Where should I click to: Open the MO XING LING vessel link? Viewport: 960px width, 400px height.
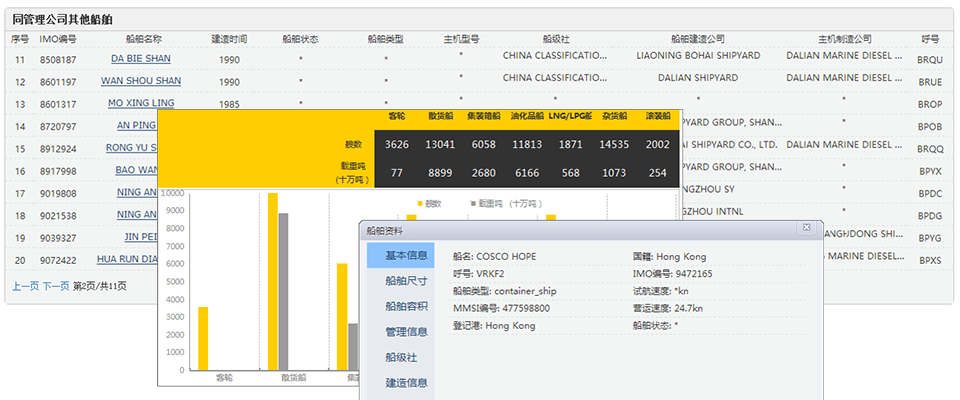coord(140,104)
